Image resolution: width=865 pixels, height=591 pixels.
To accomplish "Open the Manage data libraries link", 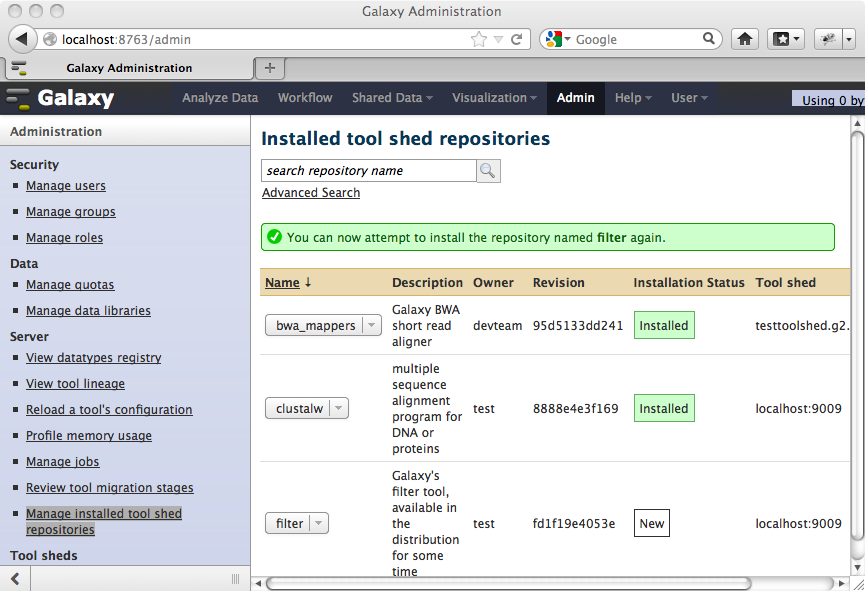I will click(88, 311).
